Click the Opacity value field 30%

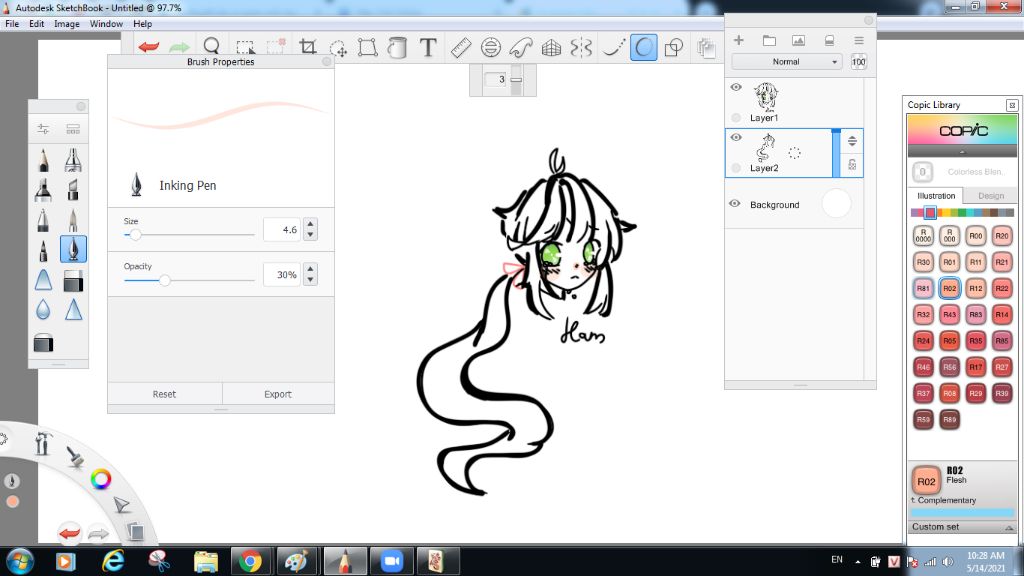(282, 275)
